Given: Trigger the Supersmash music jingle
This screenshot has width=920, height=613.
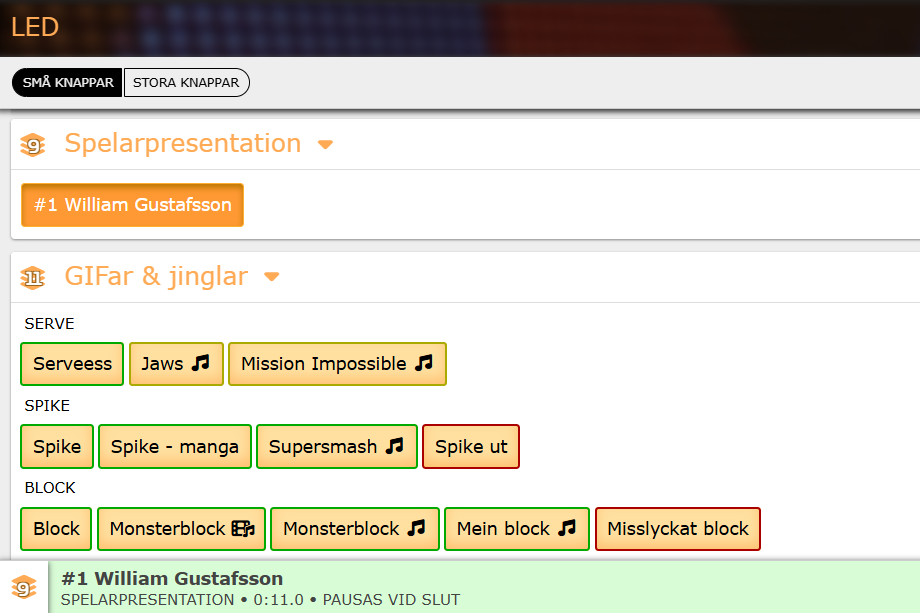Looking at the screenshot, I should (336, 446).
